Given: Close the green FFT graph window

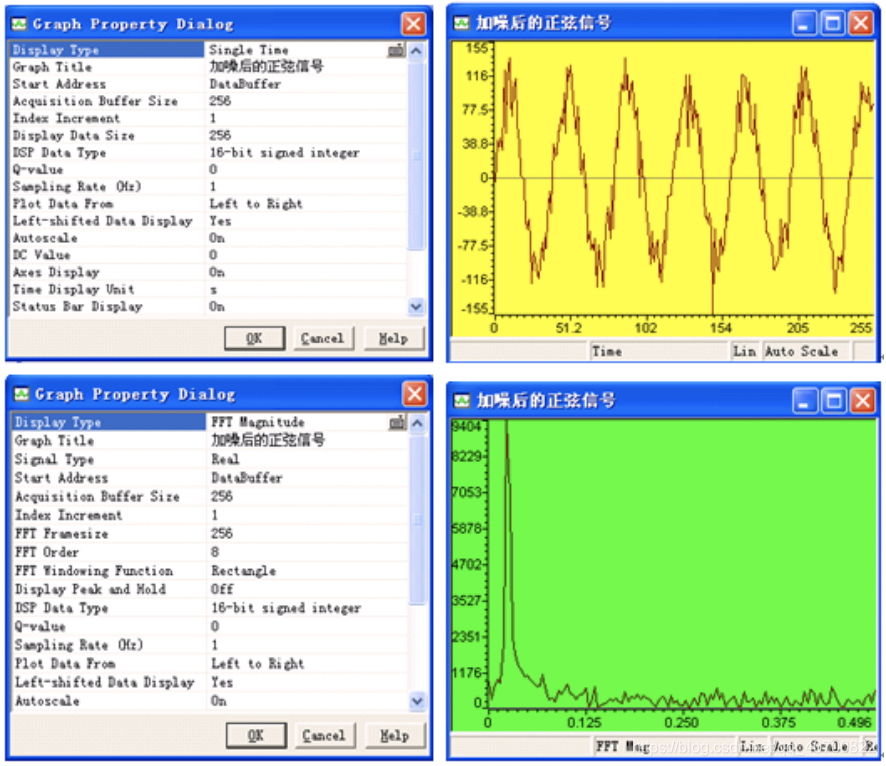Looking at the screenshot, I should (x=863, y=401).
